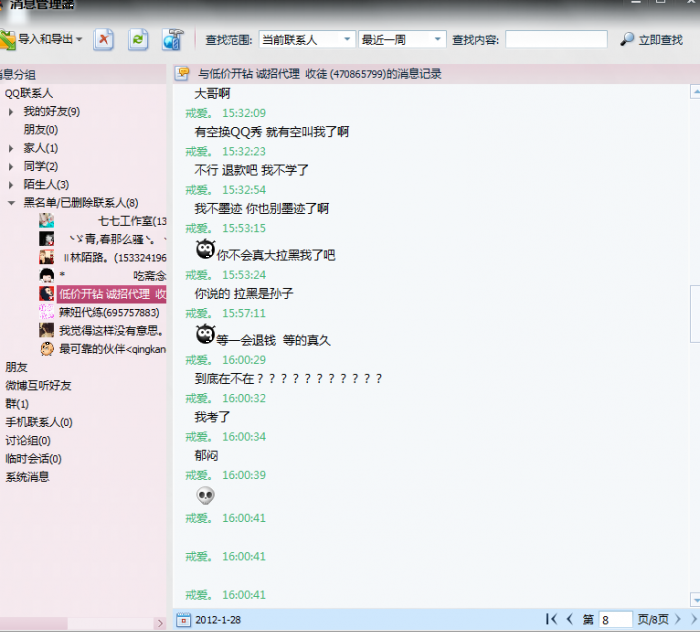Select the 讨论组(0) category
This screenshot has width=700, height=639.
(28, 441)
